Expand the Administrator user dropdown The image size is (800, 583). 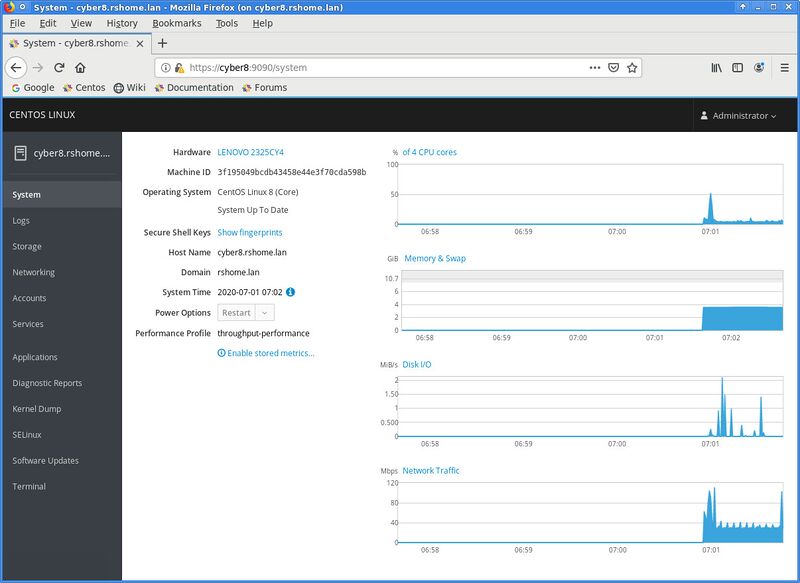tap(738, 116)
